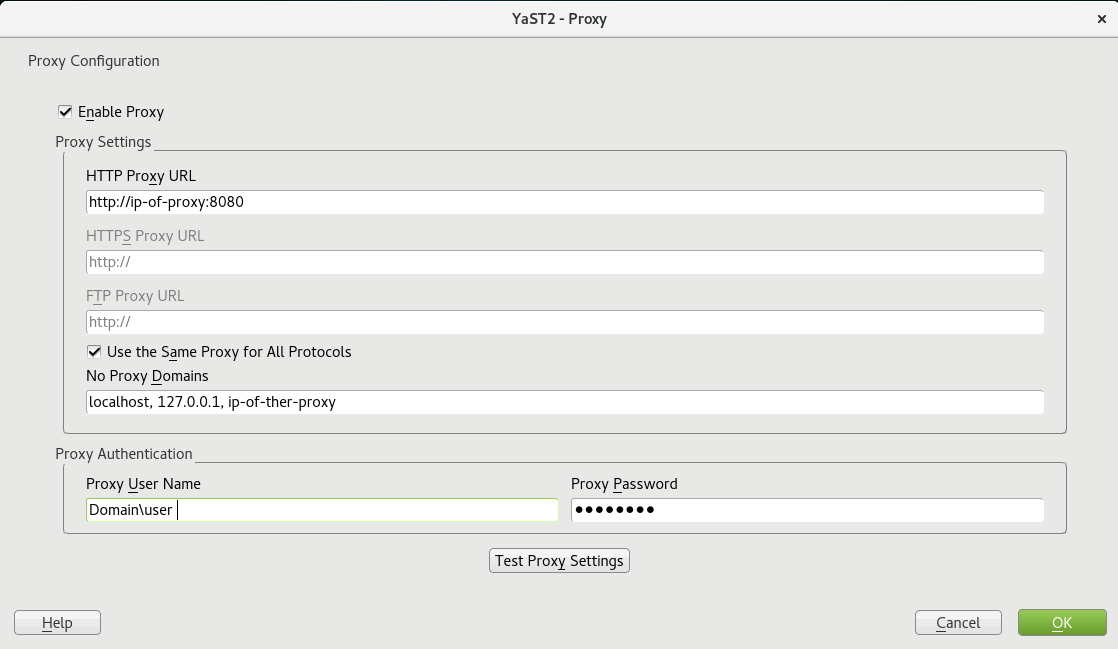Image resolution: width=1118 pixels, height=649 pixels.
Task: Confirm settings with the green OK button
Action: tap(1062, 623)
